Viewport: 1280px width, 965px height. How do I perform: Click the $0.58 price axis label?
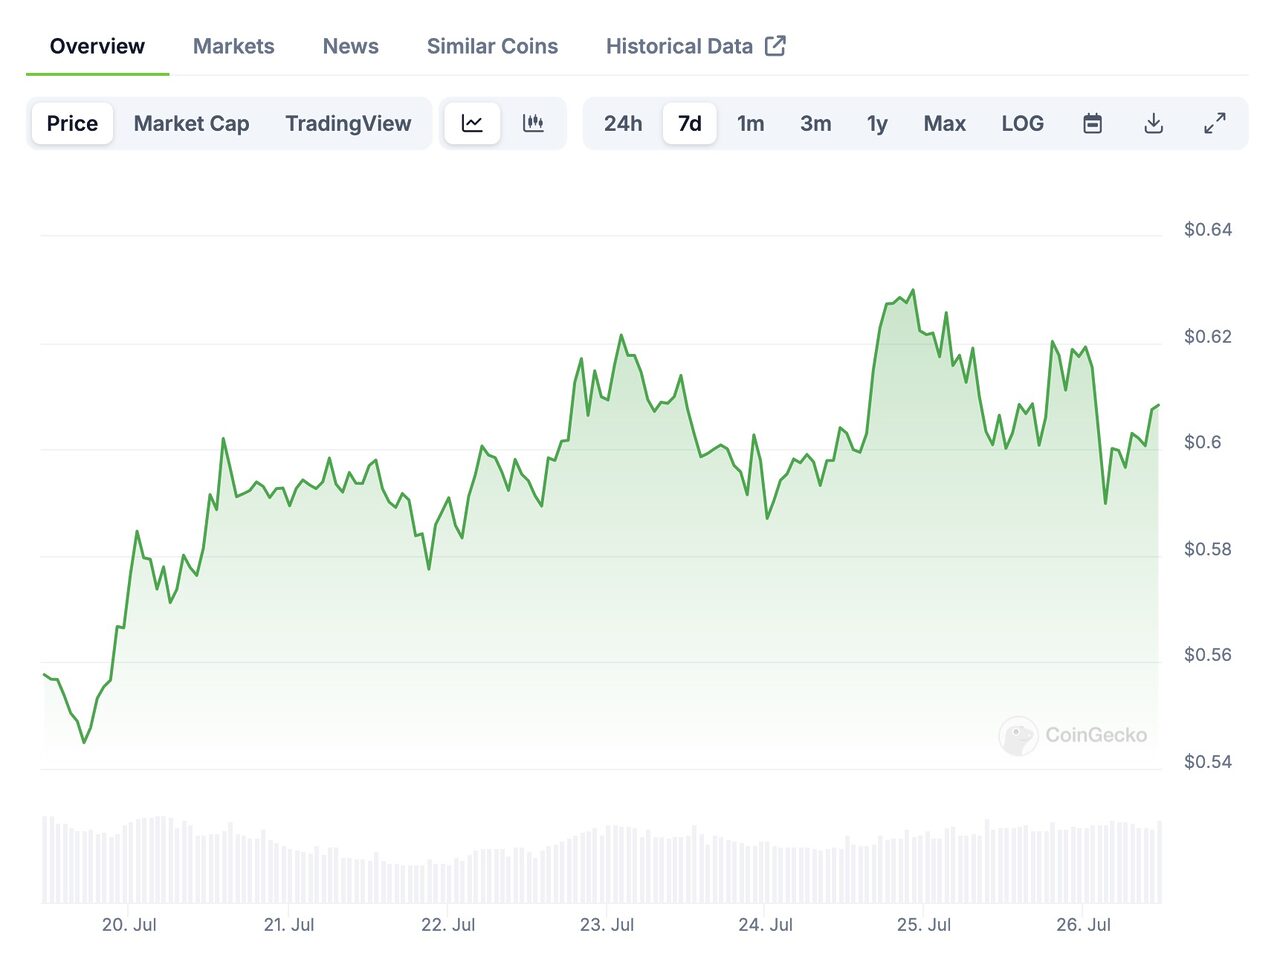point(1208,549)
